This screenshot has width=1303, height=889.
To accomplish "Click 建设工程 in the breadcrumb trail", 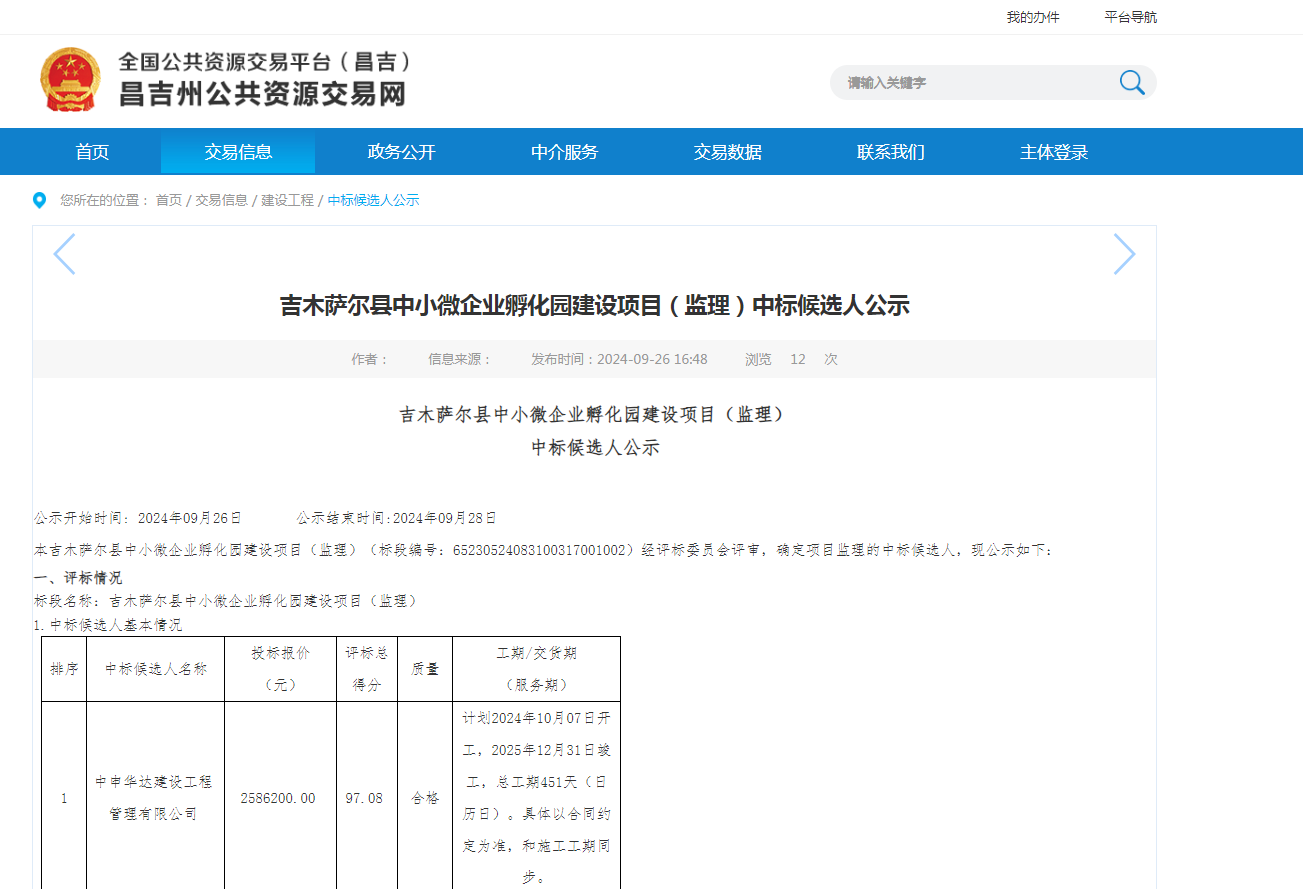I will point(287,200).
